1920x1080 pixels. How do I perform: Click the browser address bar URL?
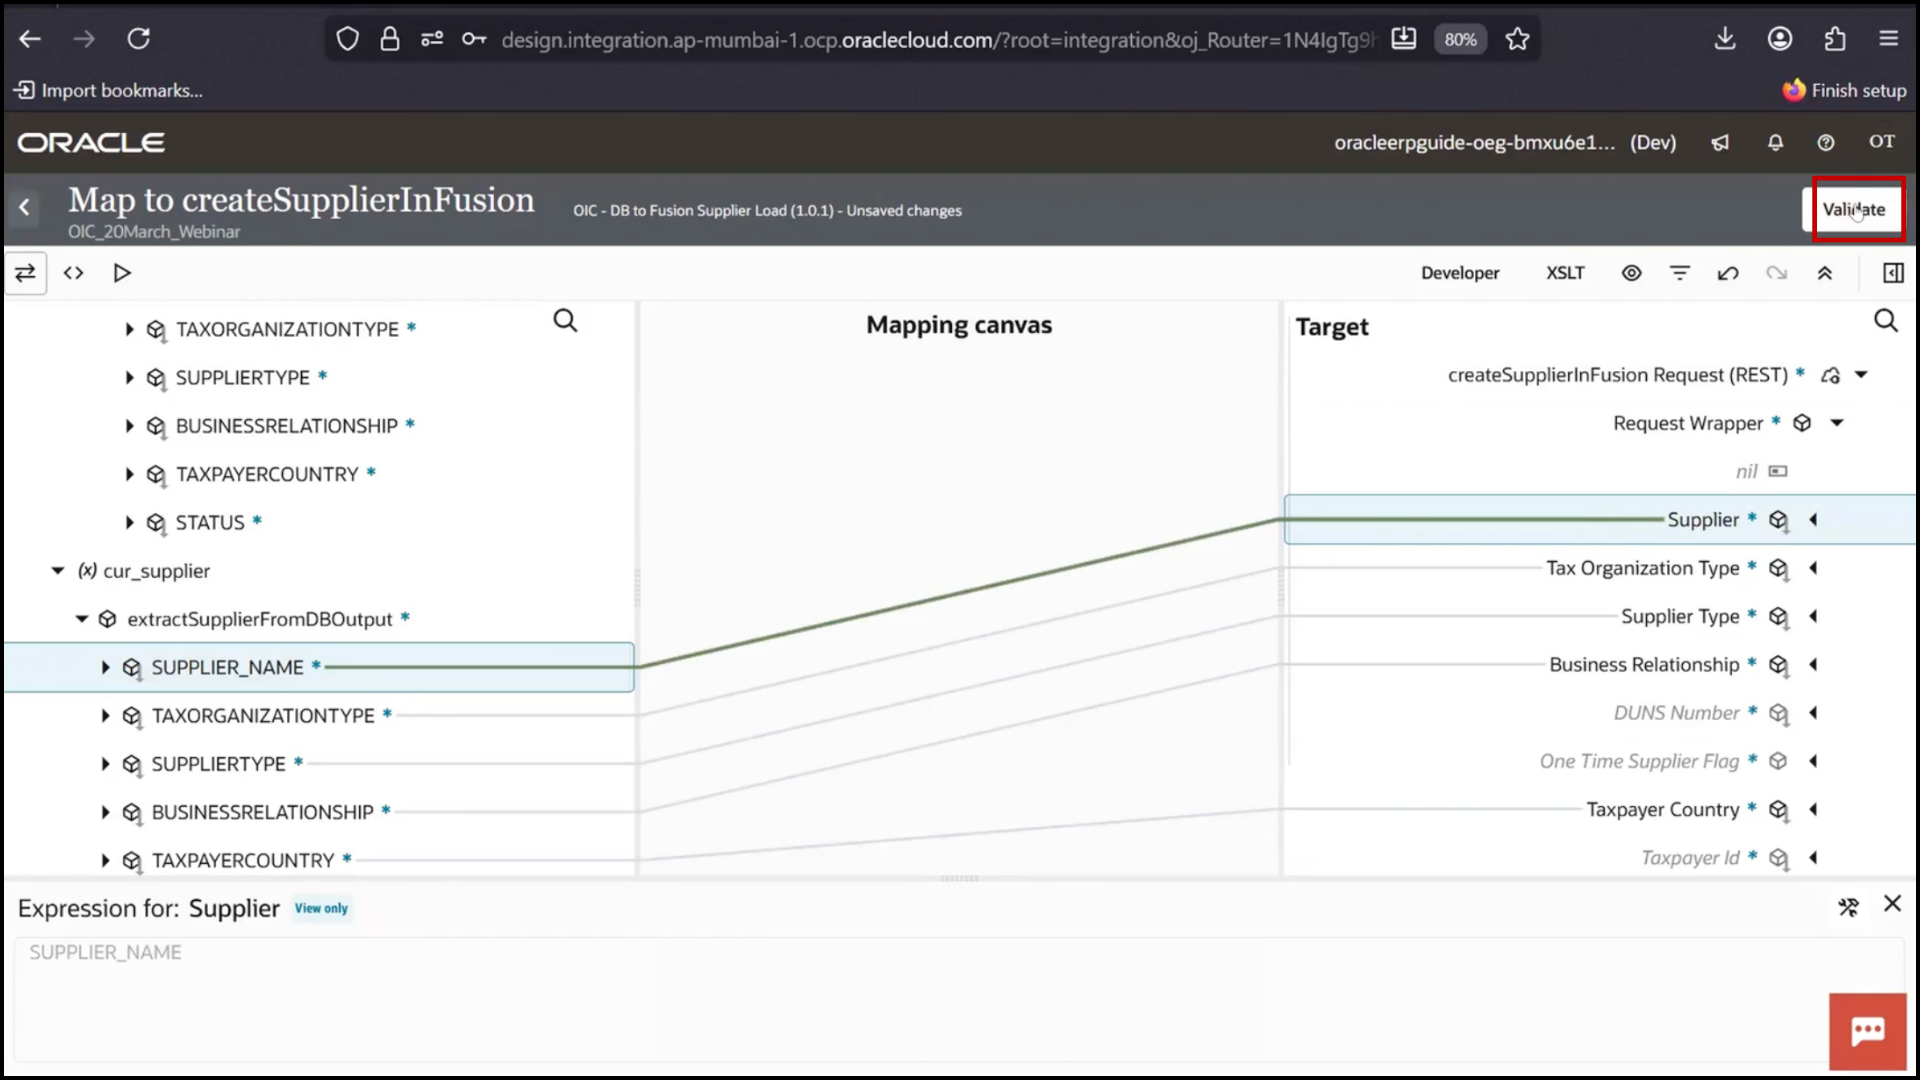(x=938, y=40)
